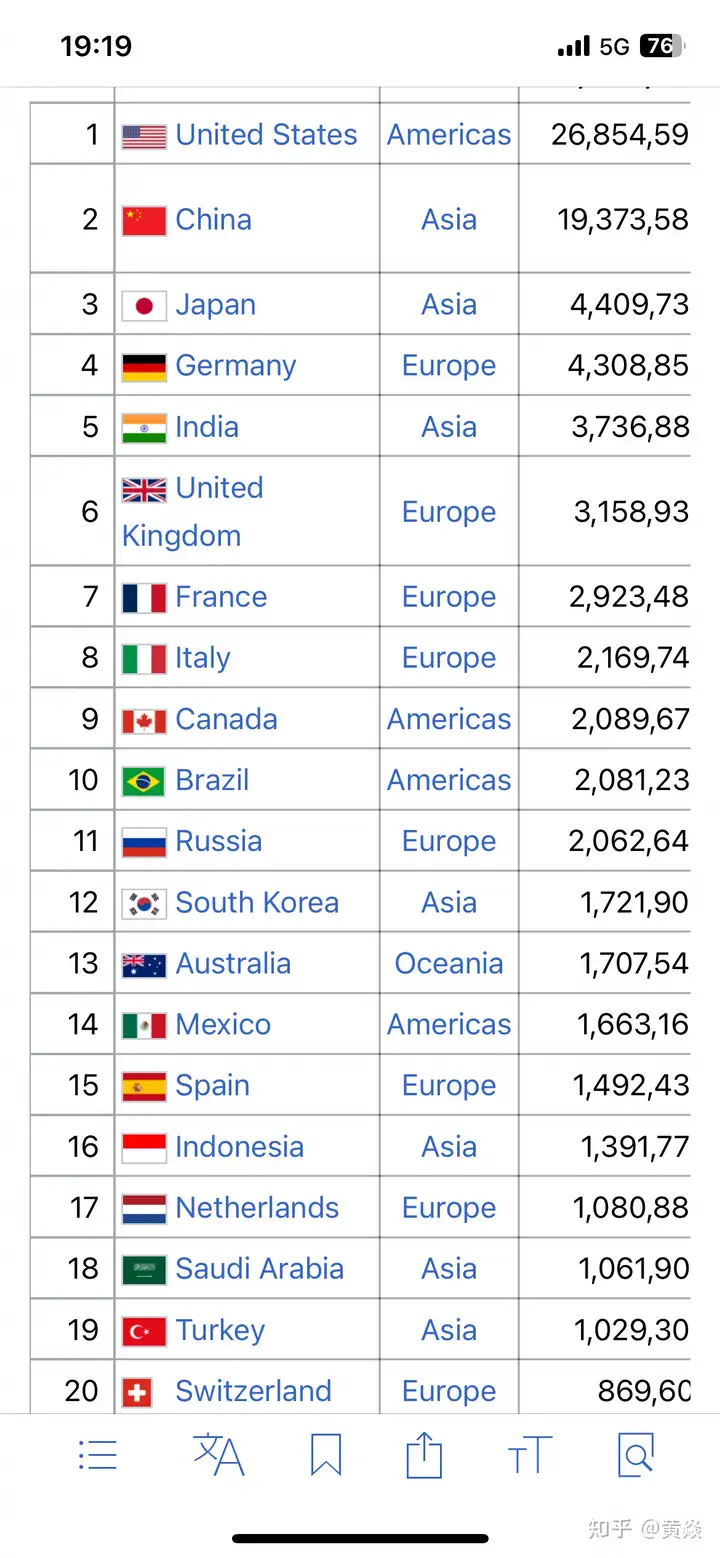Screen dimensions: 720x1558
Task: Tap the Switzerland flag icon
Action: 137,1392
